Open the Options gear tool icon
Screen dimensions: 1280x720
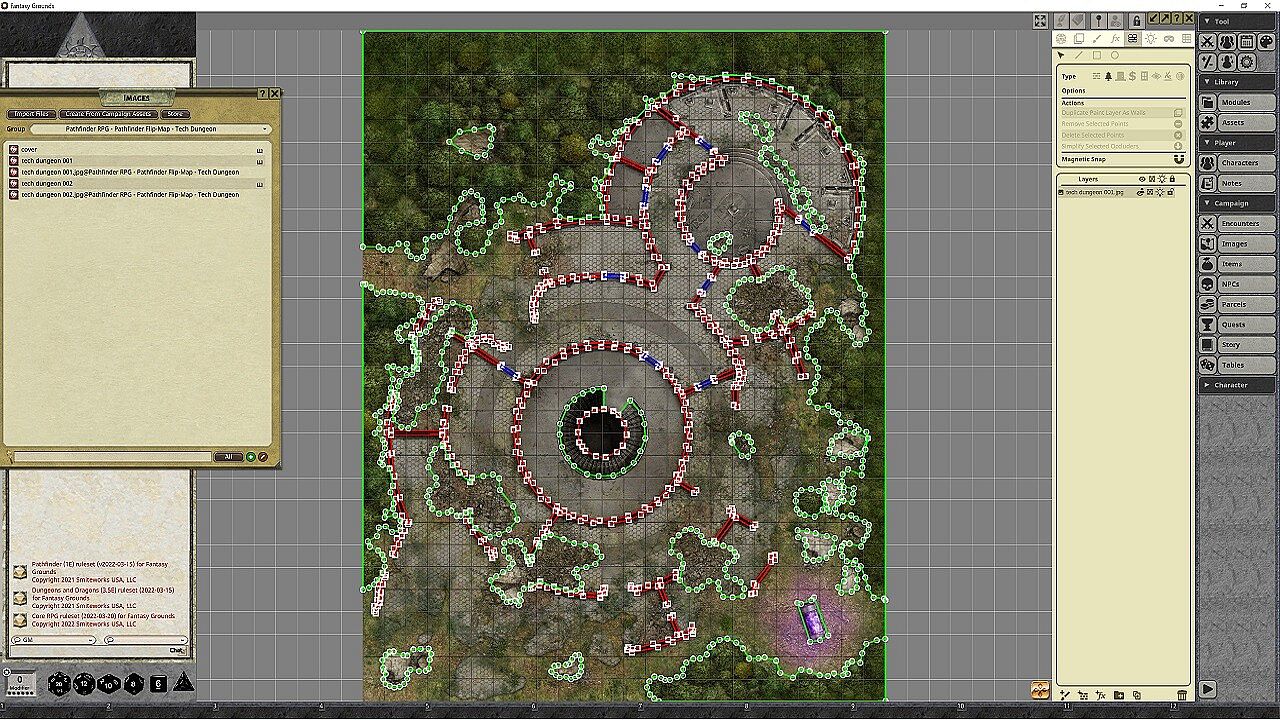click(1246, 62)
